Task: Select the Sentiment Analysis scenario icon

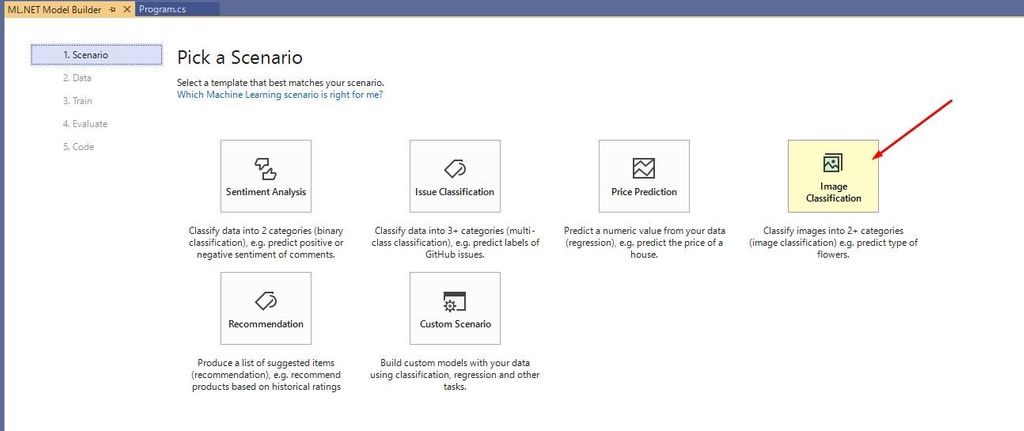Action: click(265, 168)
